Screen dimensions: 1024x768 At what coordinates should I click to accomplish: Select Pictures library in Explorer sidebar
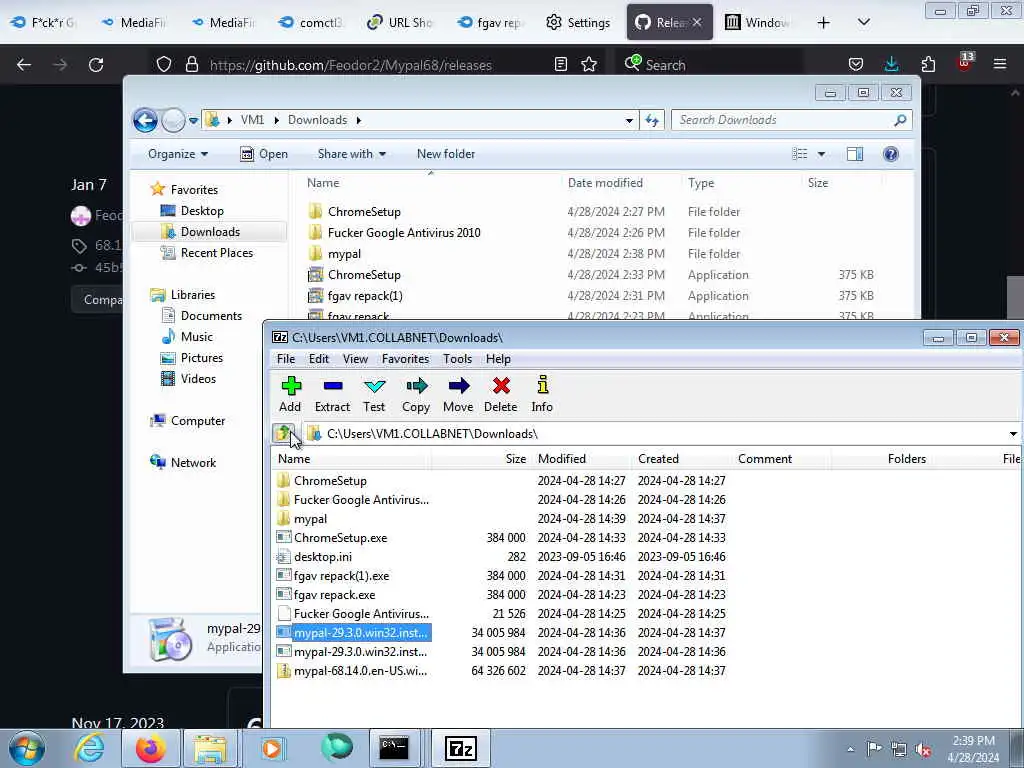pyautogui.click(x=201, y=358)
